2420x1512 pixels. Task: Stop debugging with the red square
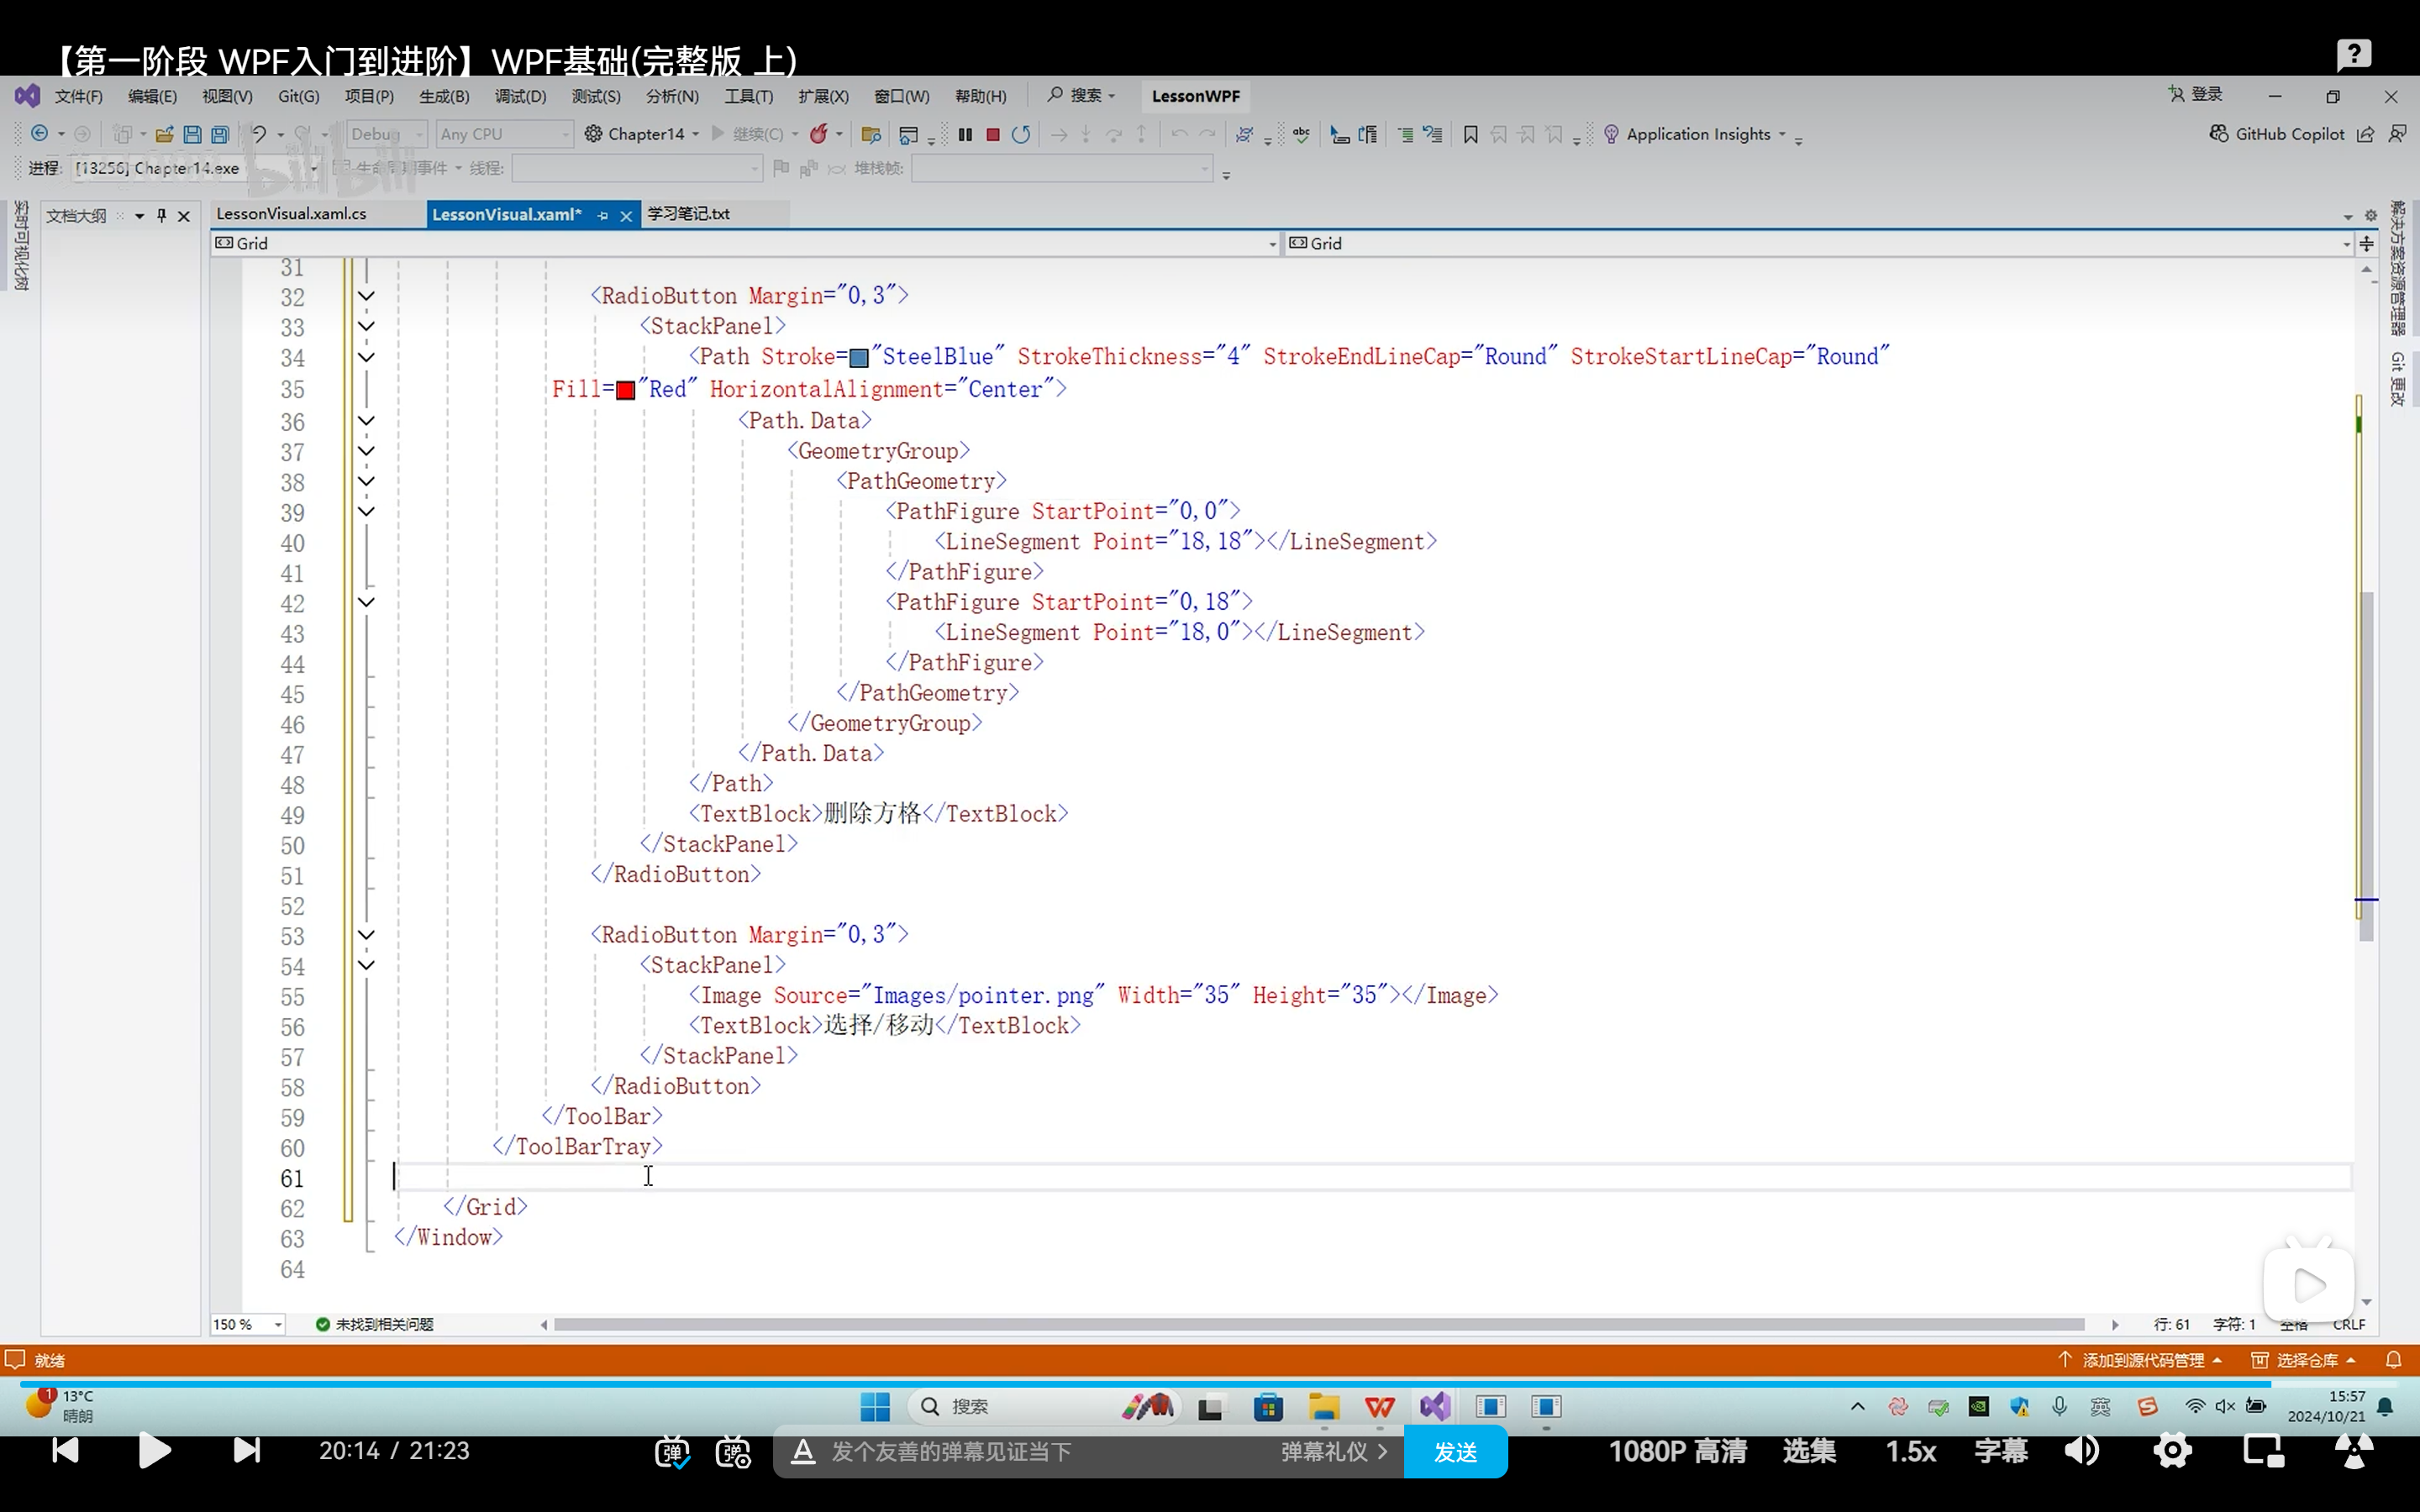[x=993, y=134]
